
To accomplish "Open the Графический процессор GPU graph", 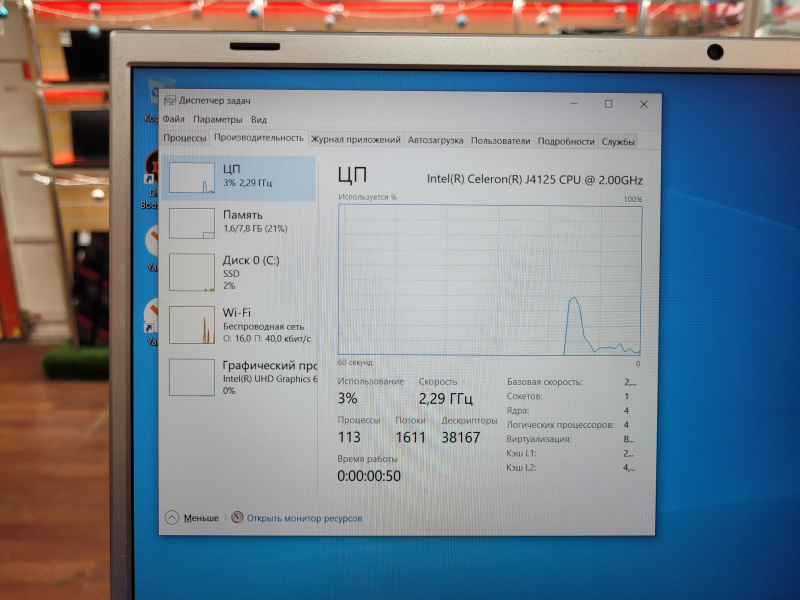I will [x=192, y=377].
